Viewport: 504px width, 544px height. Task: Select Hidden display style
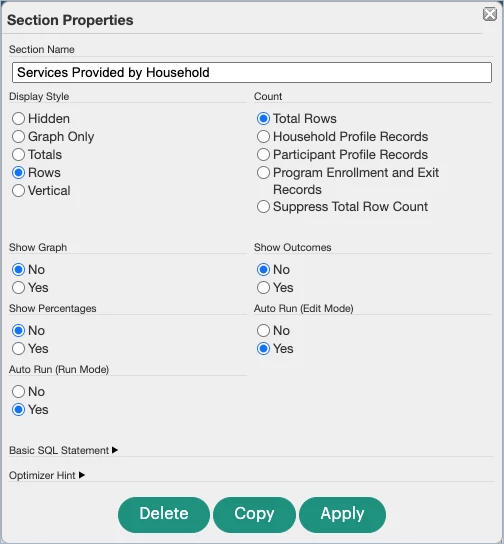(18, 119)
